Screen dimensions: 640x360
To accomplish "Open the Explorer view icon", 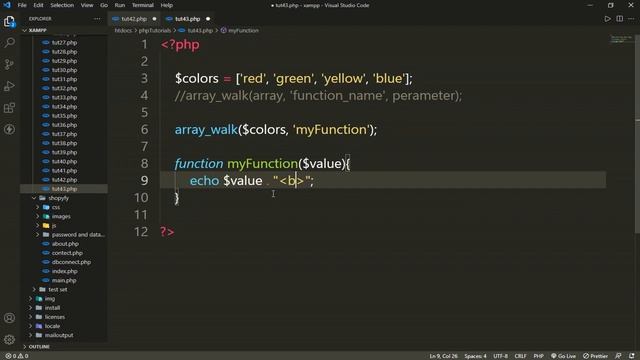I will tap(9, 21).
